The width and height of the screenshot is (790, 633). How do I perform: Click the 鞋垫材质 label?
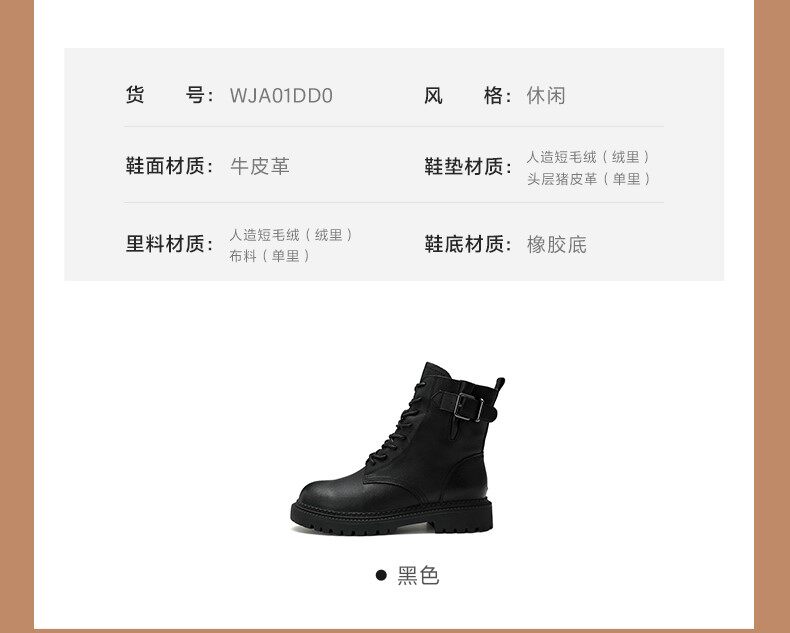tap(468, 166)
